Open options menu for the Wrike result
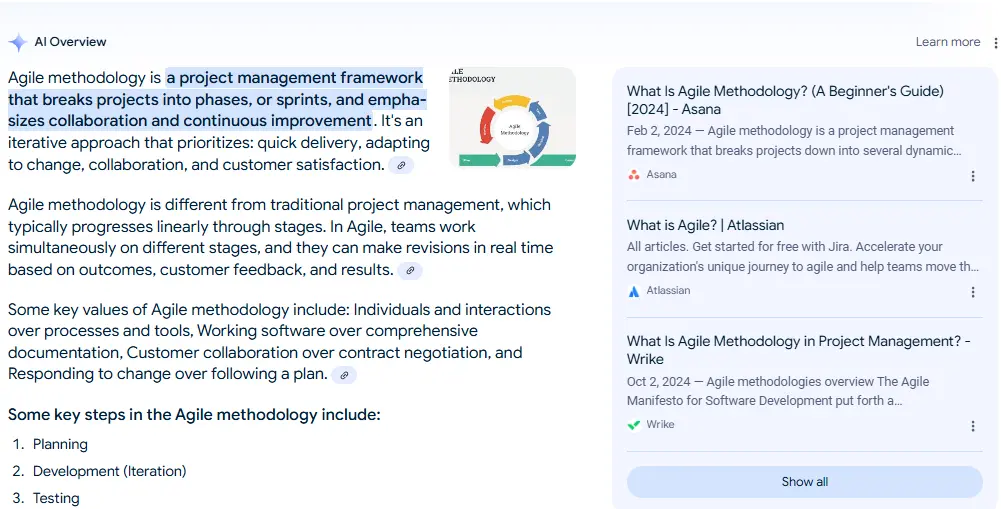Screen dimensions: 1001x509 (x=973, y=426)
